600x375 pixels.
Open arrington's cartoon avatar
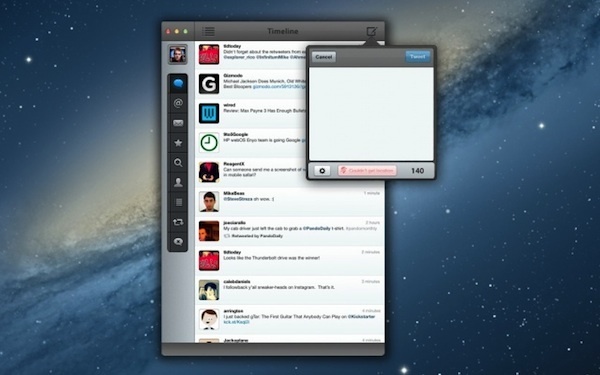coord(209,320)
